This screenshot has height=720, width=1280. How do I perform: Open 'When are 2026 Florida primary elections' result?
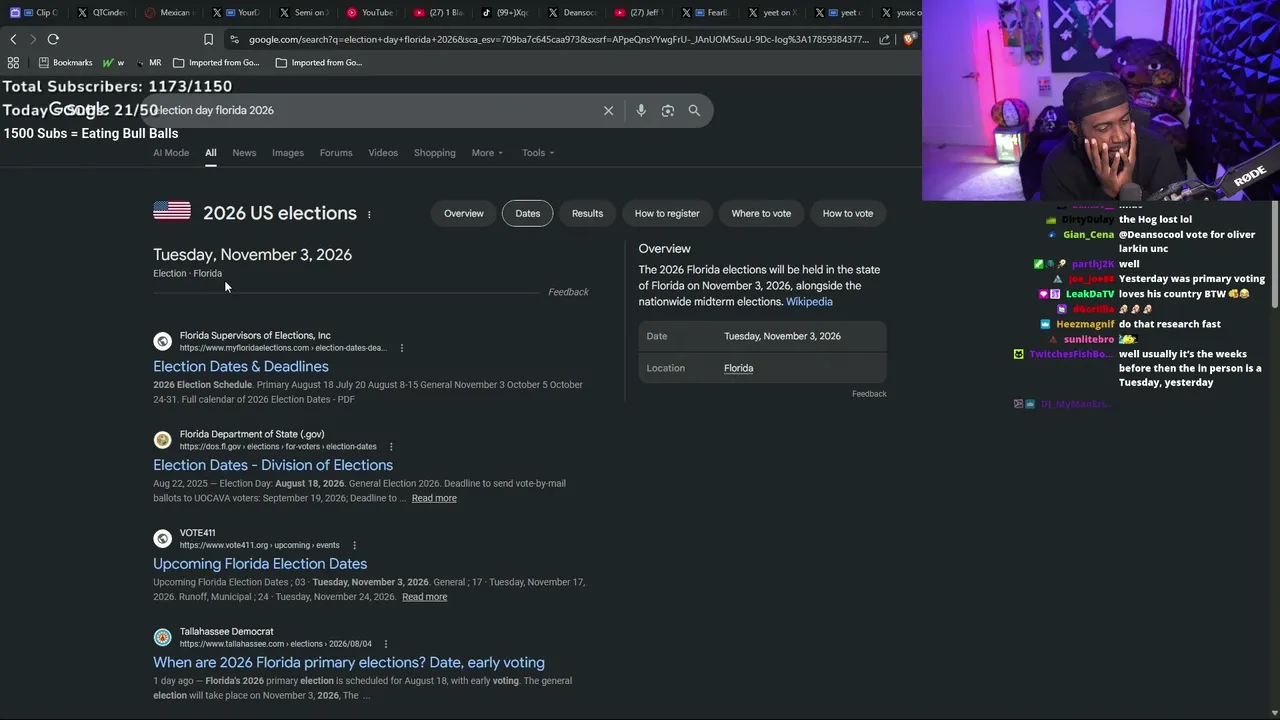coord(349,663)
